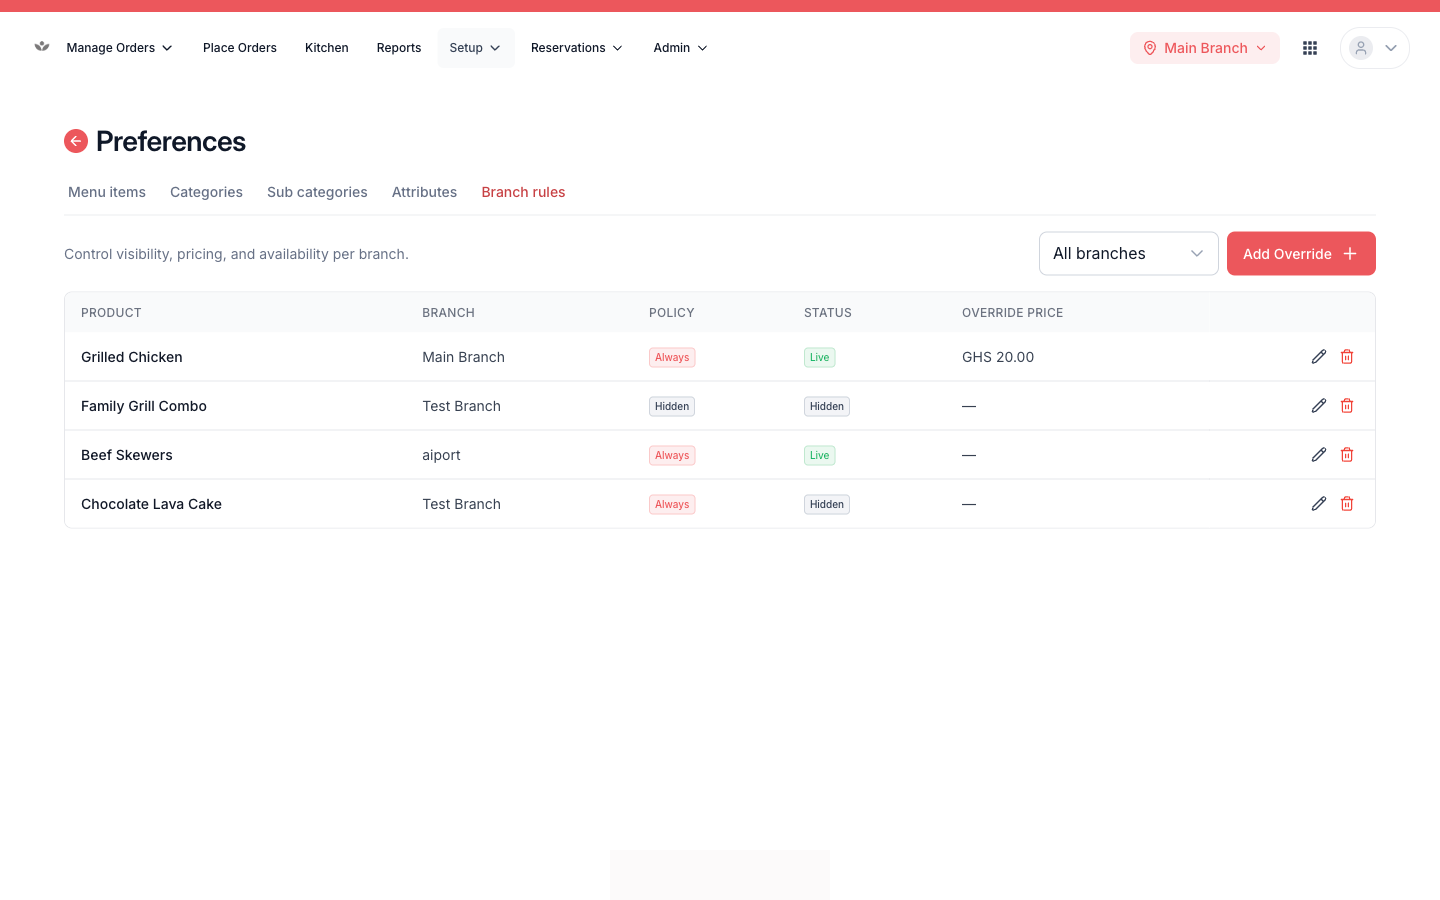This screenshot has height=900, width=1440.
Task: Switch to the Categories tab
Action: point(206,192)
